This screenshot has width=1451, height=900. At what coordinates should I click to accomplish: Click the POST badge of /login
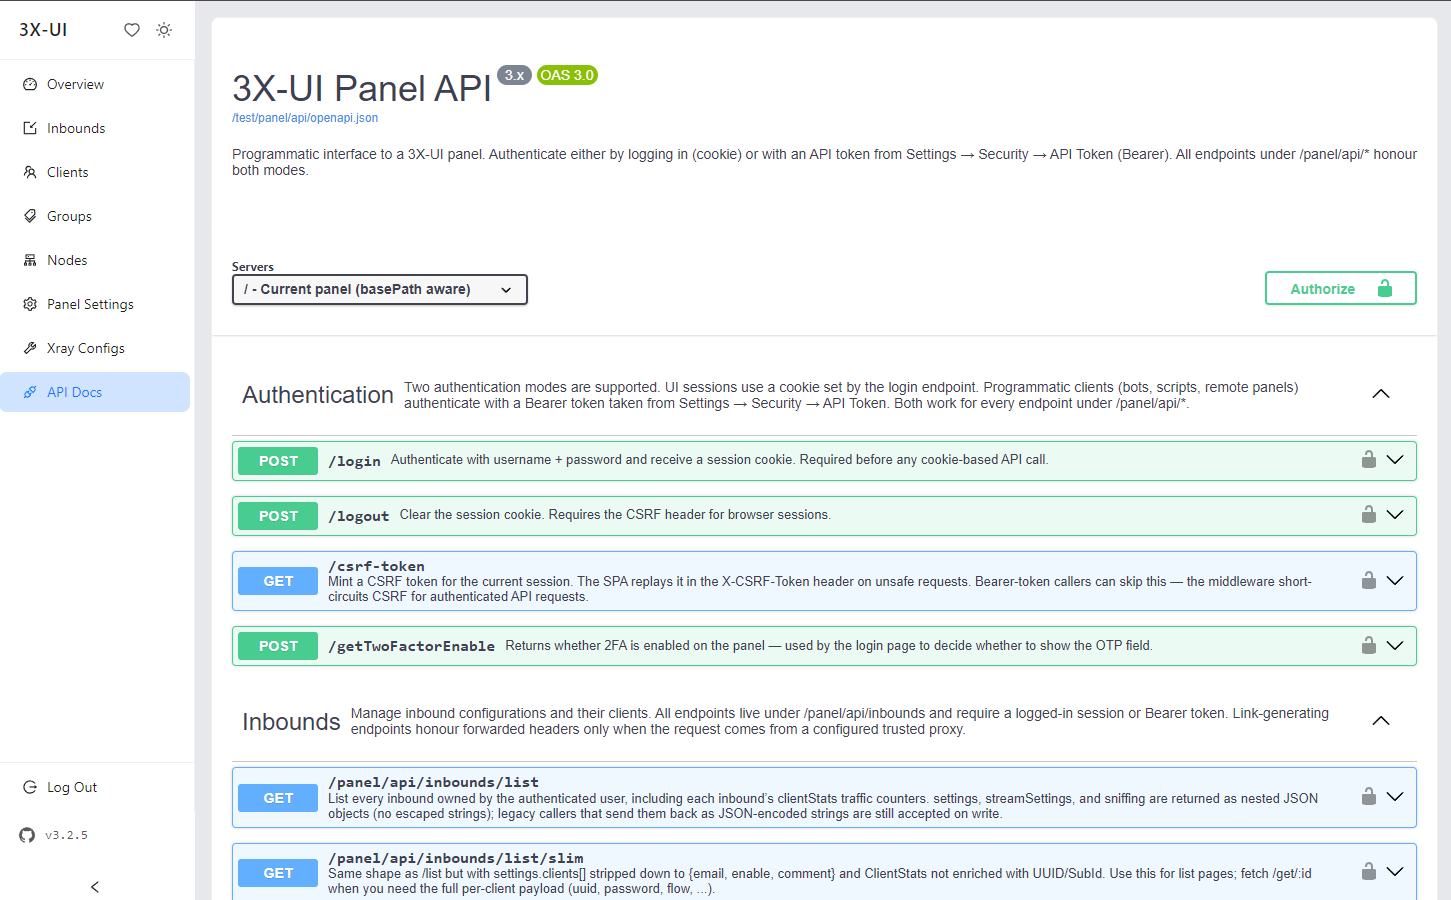[278, 461]
